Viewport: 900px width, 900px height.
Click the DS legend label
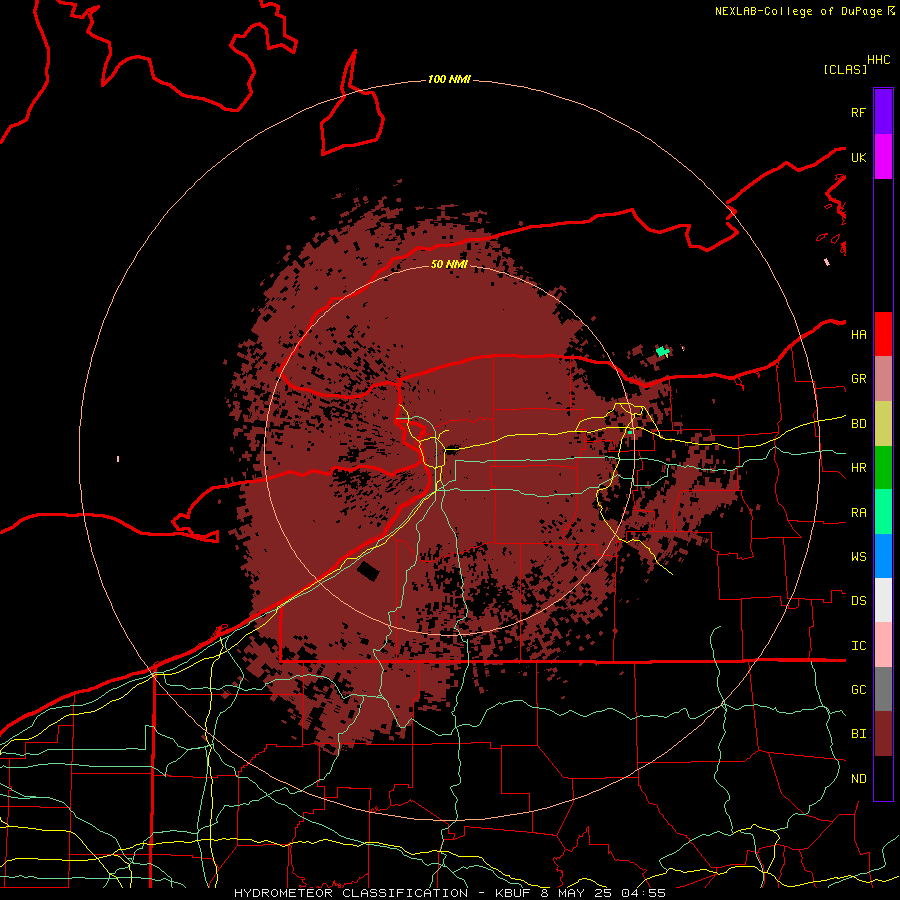(x=858, y=601)
